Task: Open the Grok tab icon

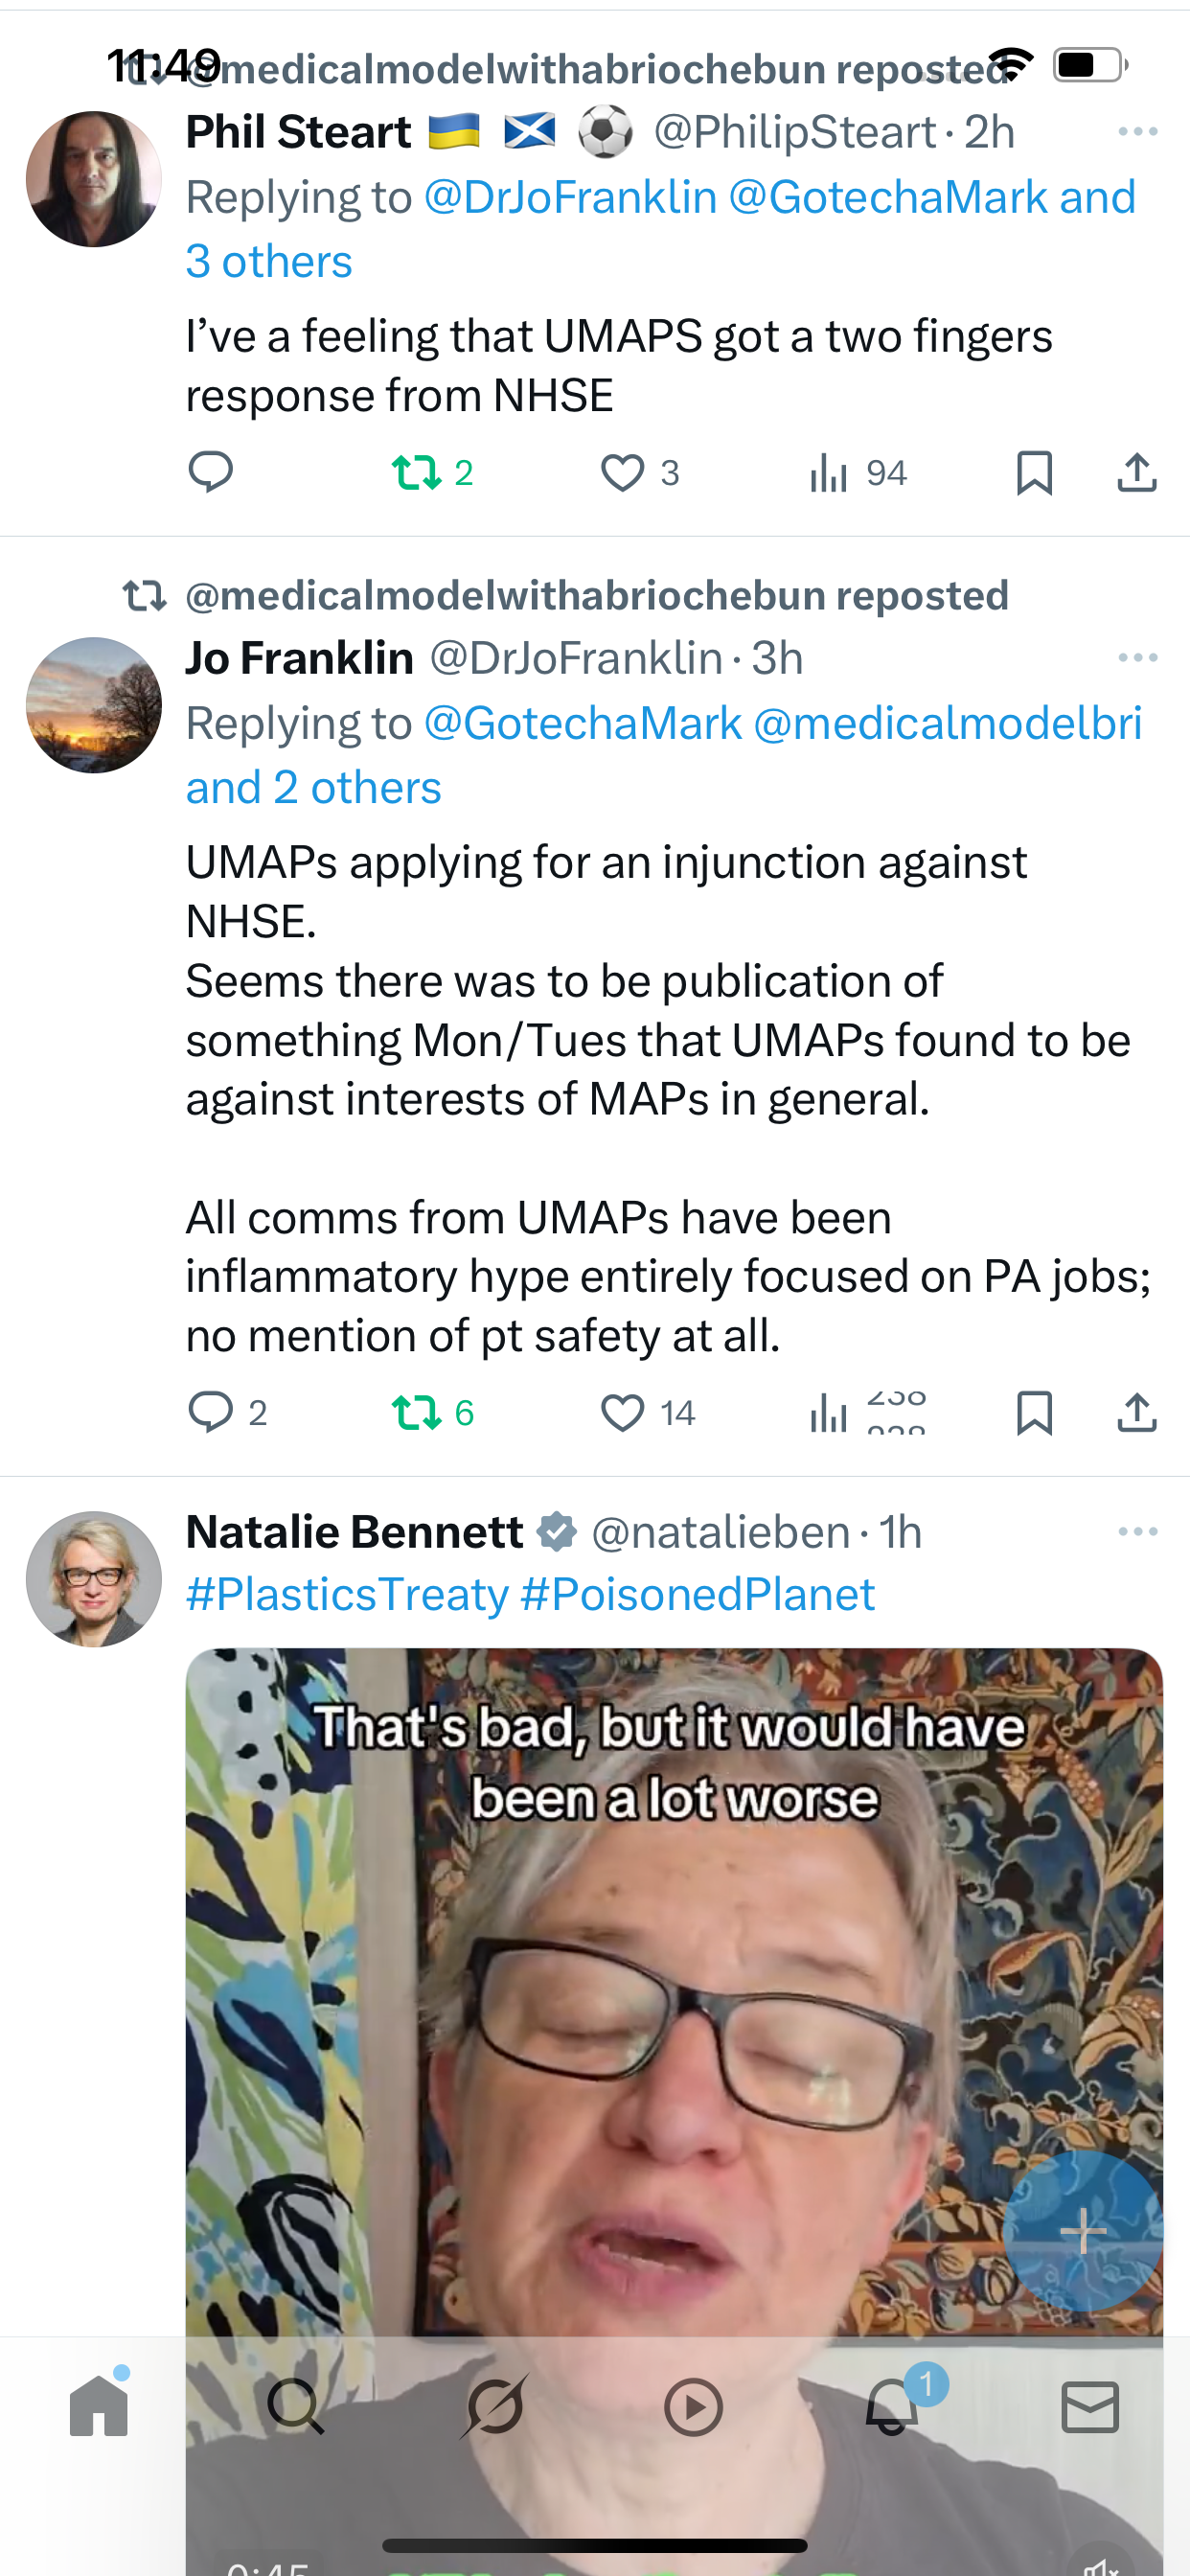Action: (x=495, y=2406)
